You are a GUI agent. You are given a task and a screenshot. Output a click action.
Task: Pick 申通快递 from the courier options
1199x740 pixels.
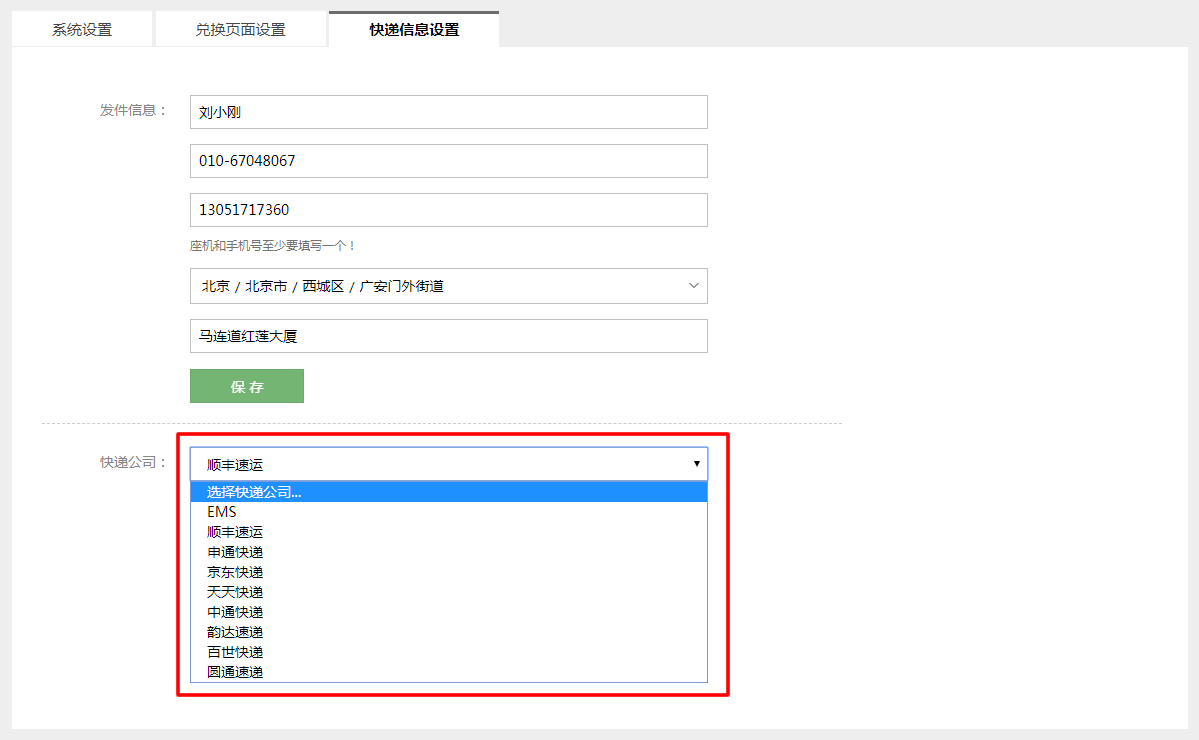point(449,552)
